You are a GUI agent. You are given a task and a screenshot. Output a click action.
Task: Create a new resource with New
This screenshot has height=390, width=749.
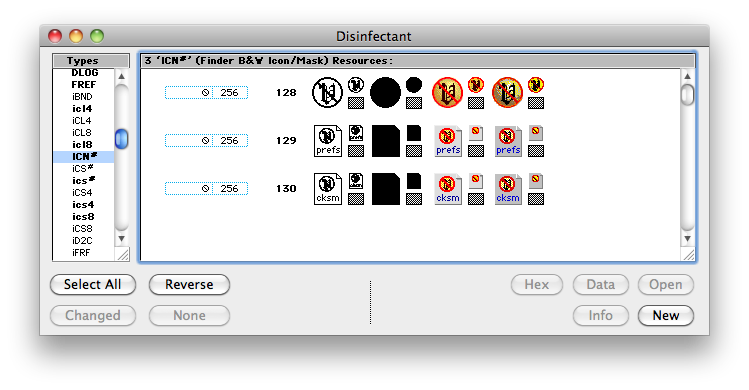(x=666, y=315)
